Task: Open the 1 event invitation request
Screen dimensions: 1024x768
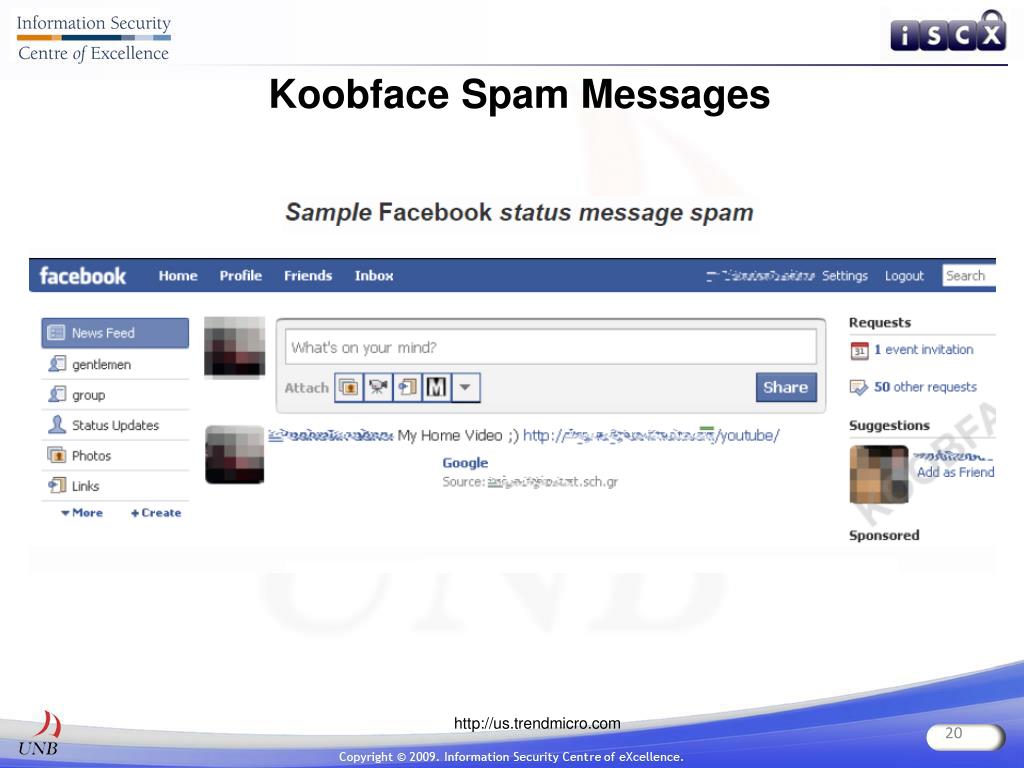Action: pyautogui.click(x=923, y=349)
